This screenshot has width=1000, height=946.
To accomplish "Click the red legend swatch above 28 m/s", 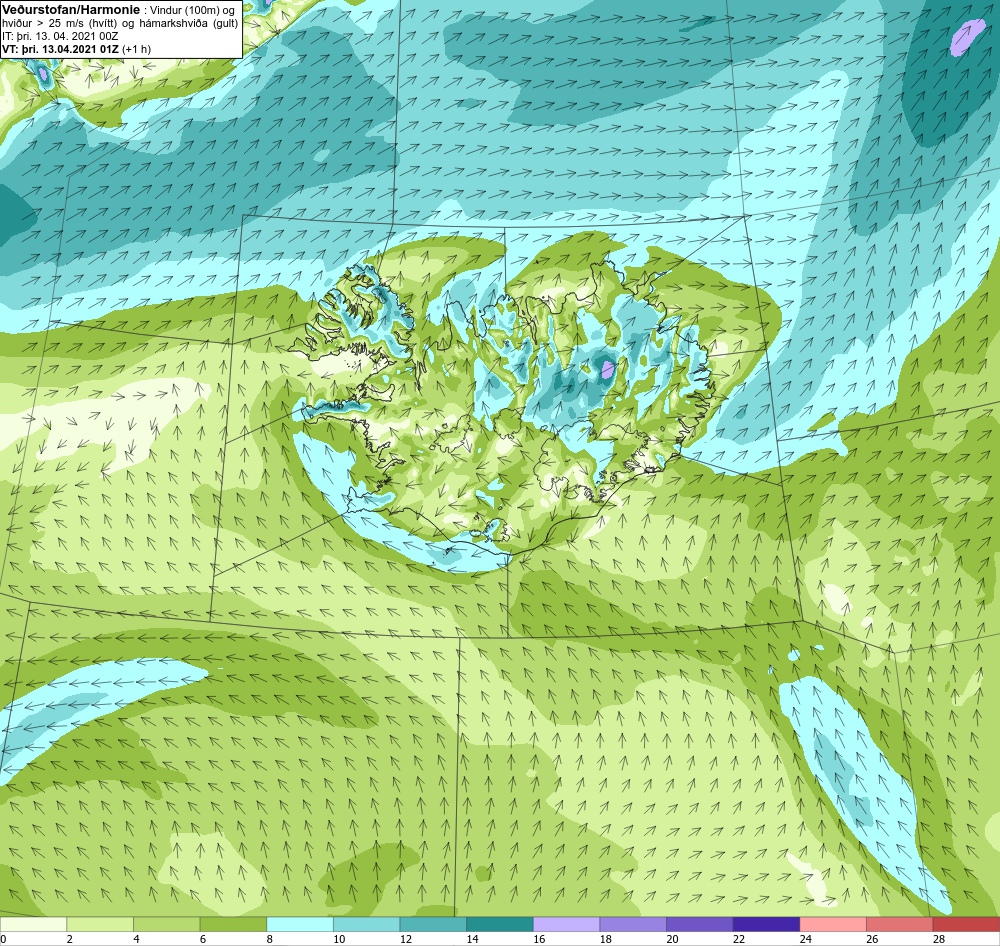I will tap(966, 924).
